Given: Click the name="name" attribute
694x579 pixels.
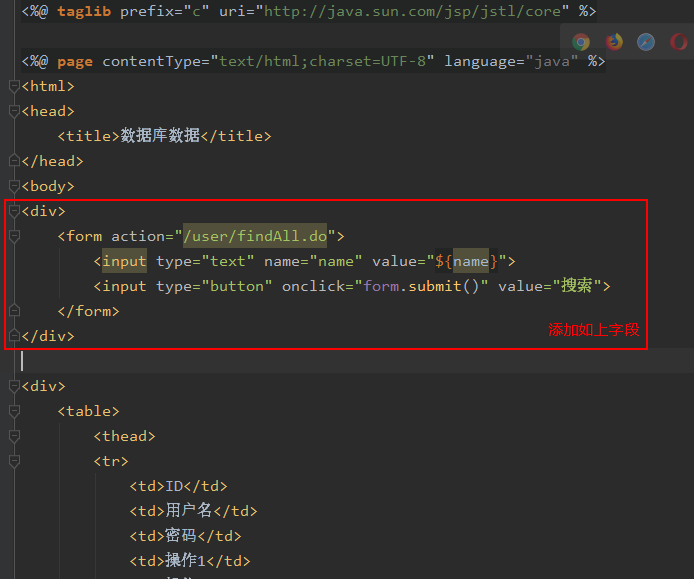Looking at the screenshot, I should (313, 261).
